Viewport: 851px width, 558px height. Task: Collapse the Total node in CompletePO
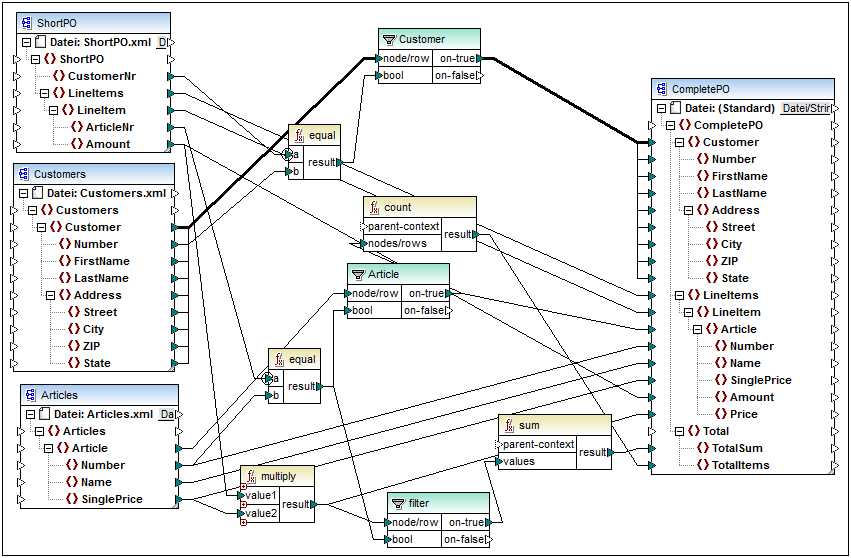(678, 431)
